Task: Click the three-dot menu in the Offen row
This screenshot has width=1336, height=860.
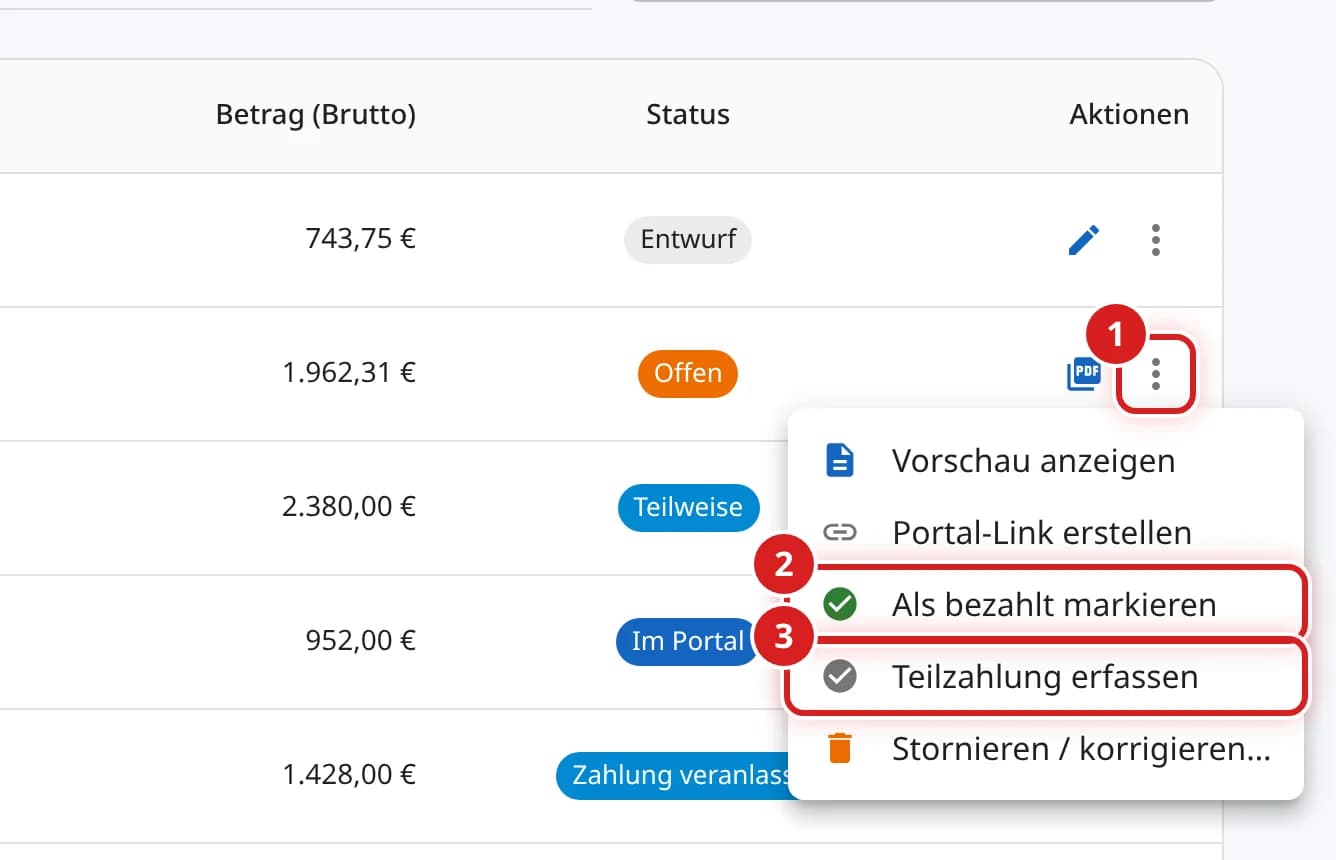Action: pyautogui.click(x=1156, y=374)
